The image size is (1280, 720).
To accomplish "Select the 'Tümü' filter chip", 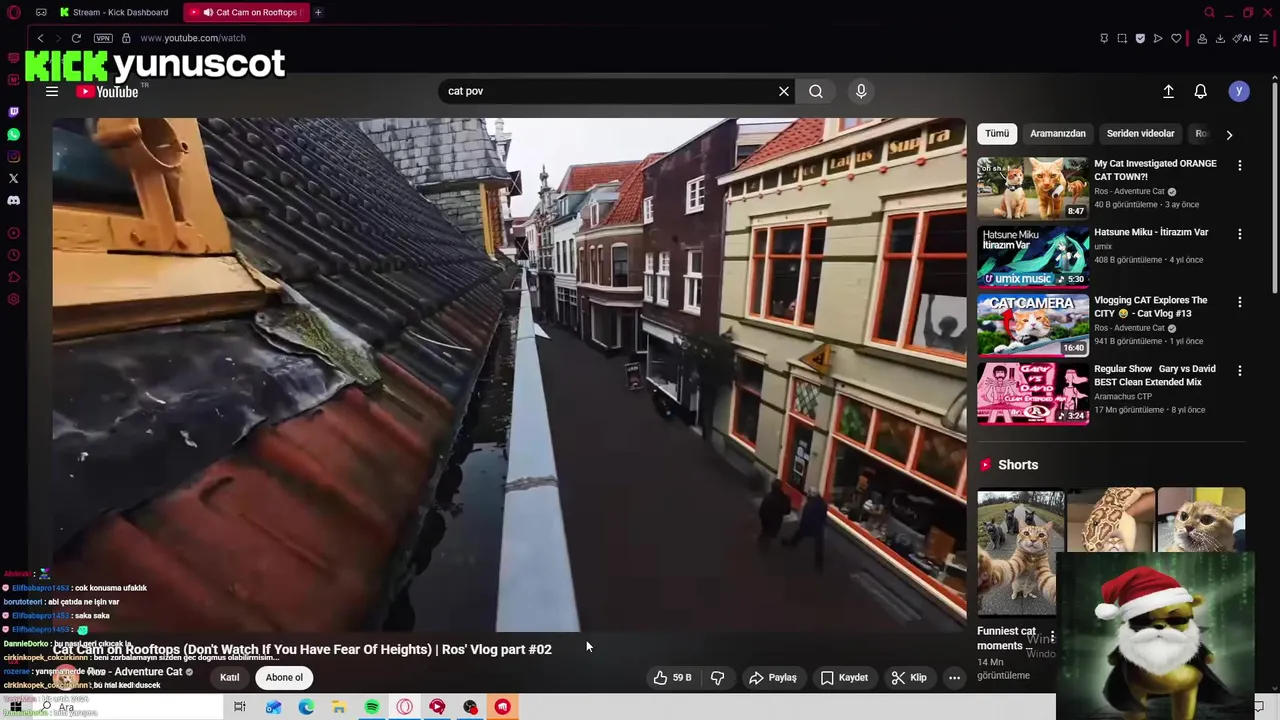I will click(x=997, y=133).
